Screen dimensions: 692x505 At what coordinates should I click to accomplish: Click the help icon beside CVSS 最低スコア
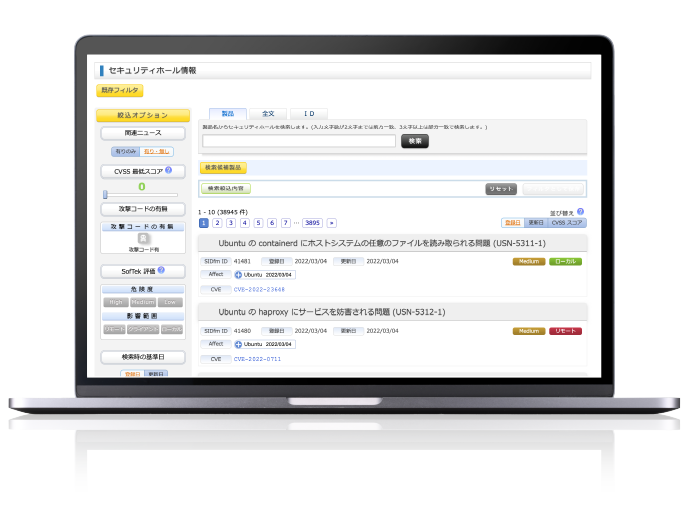[x=168, y=170]
